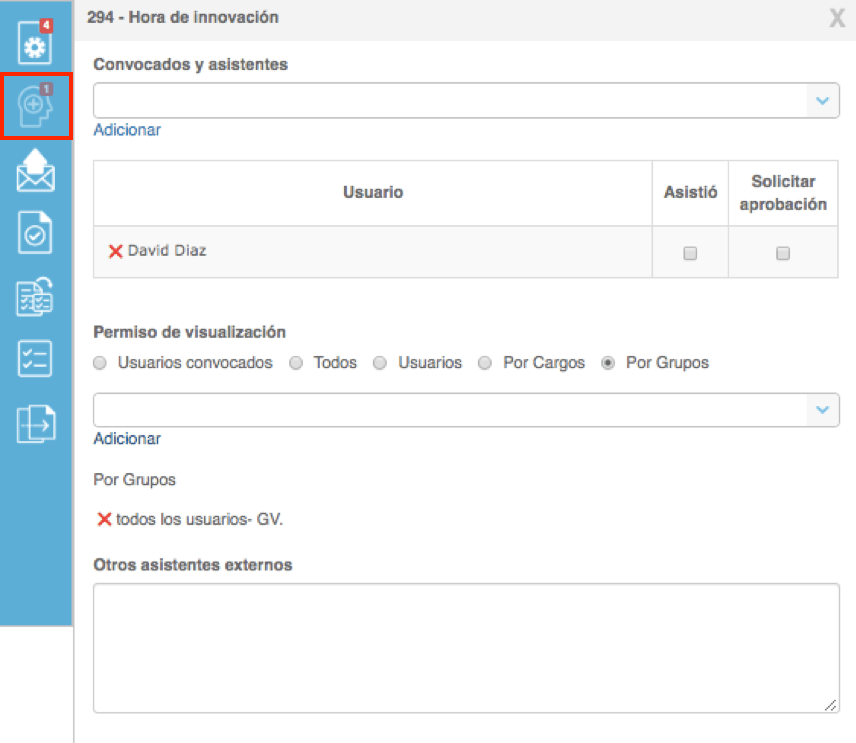Open the dropdown chevron under Convocados

pos(823,100)
